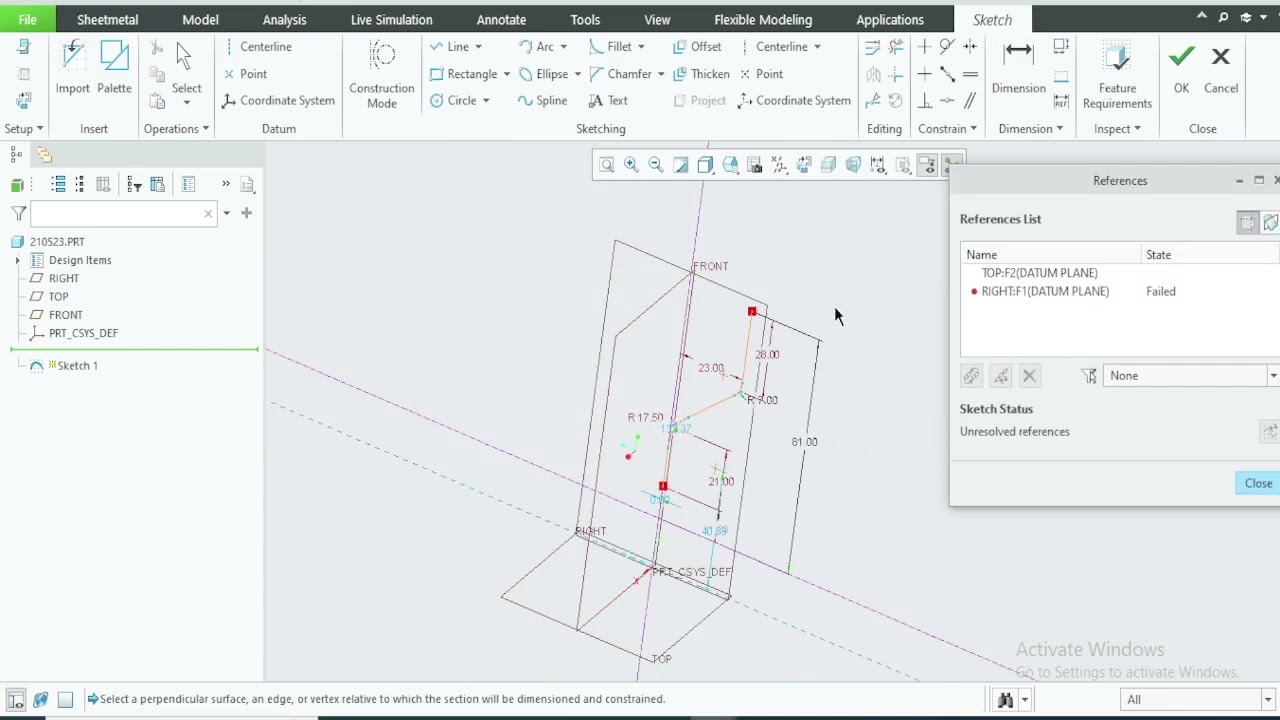1280x720 pixels.
Task: Select the Spline tool
Action: pos(542,100)
